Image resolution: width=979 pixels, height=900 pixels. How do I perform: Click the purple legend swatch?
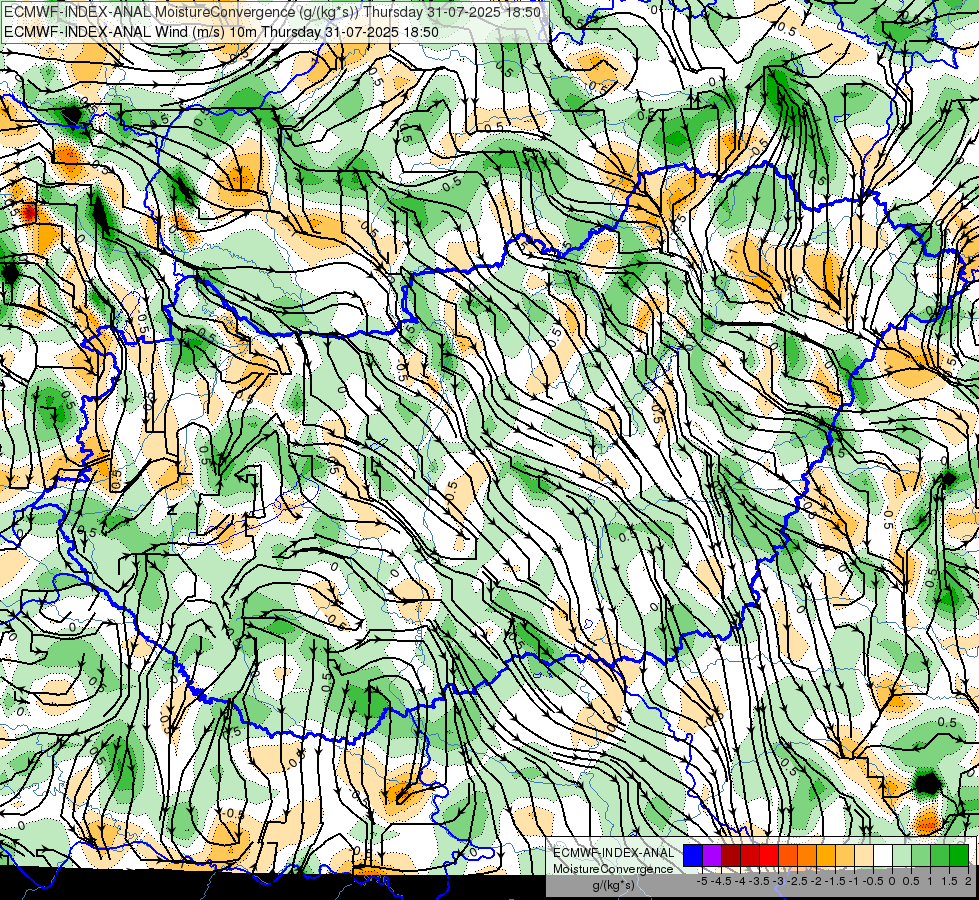coord(712,856)
